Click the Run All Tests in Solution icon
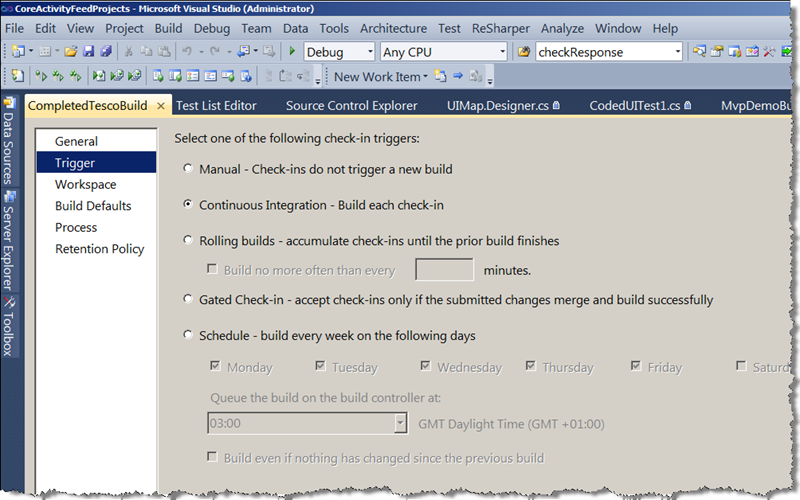Screen dimensions: 800x500 coord(58,76)
